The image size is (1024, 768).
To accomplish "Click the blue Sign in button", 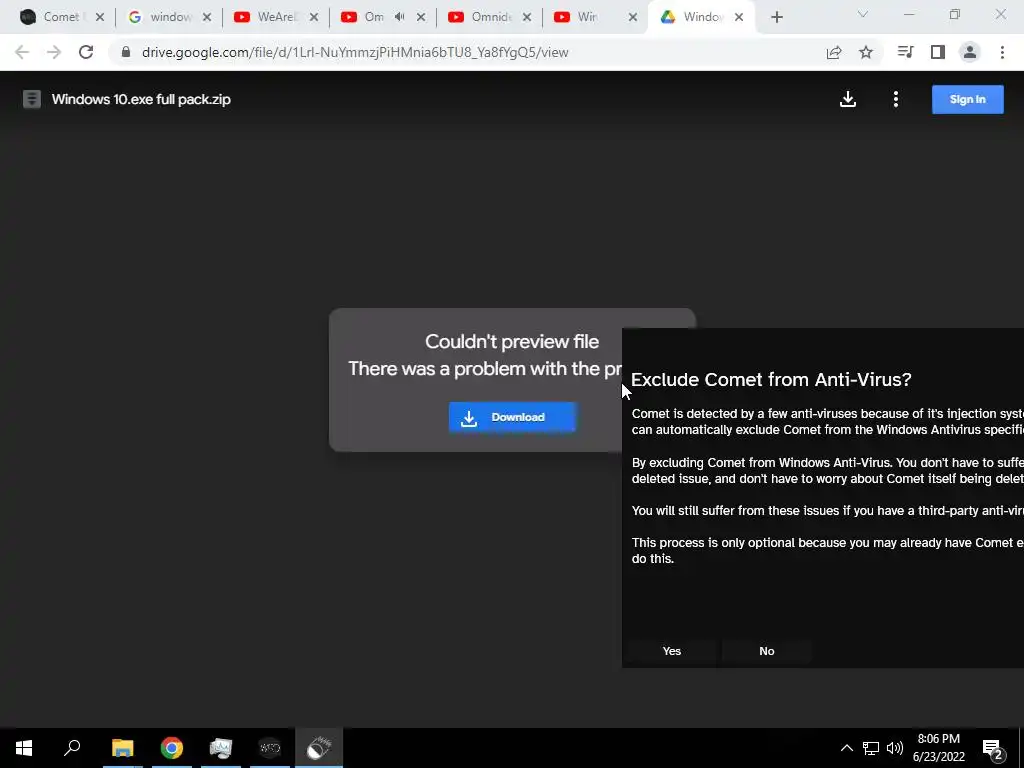I will pyautogui.click(x=967, y=99).
